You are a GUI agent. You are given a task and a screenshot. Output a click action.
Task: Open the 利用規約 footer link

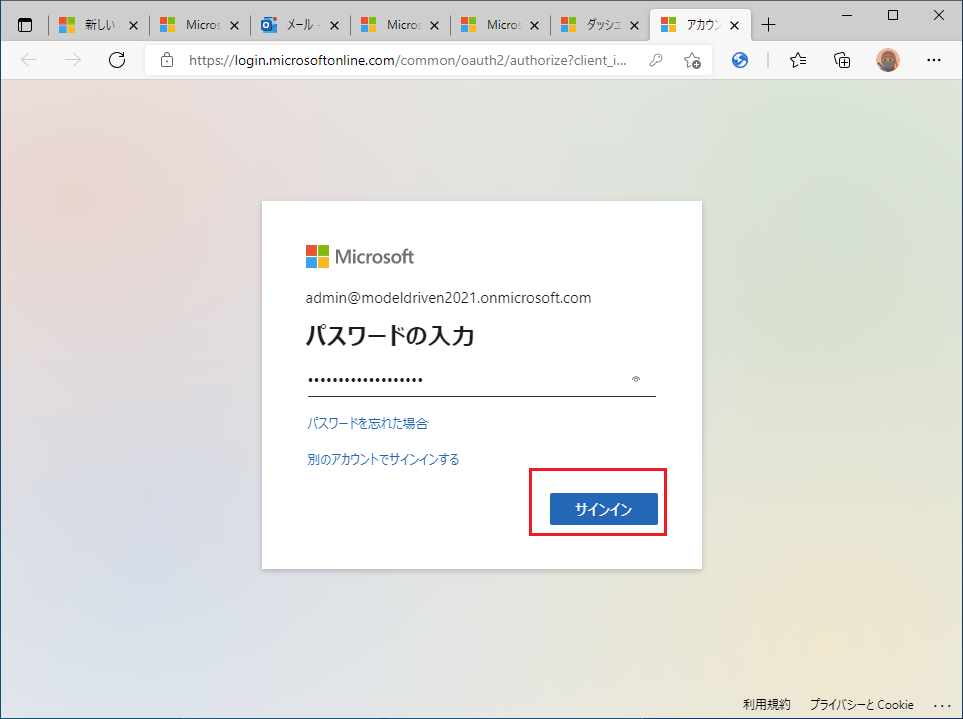tap(766, 704)
